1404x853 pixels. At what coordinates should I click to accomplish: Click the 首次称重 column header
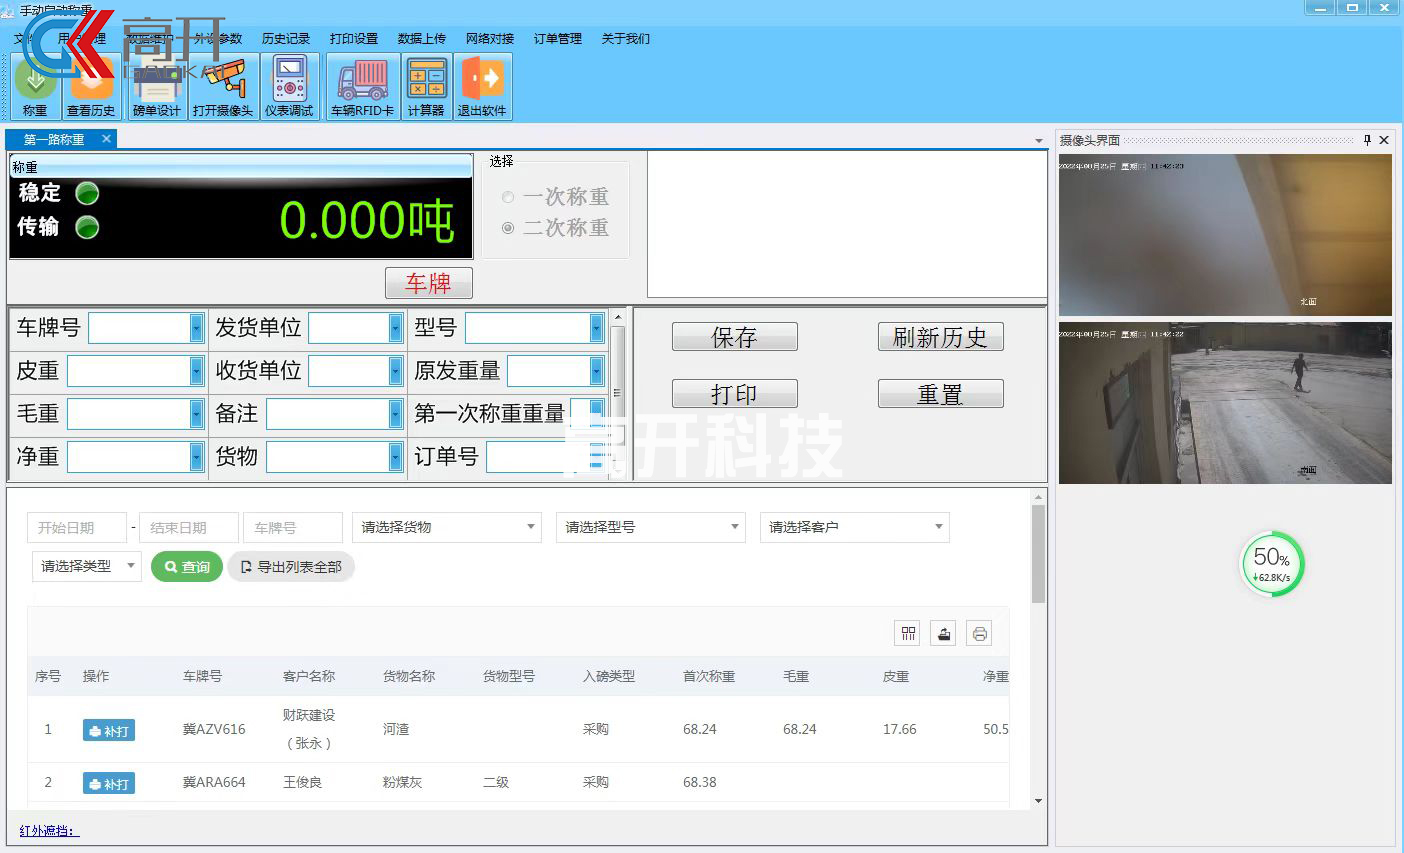[709, 677]
